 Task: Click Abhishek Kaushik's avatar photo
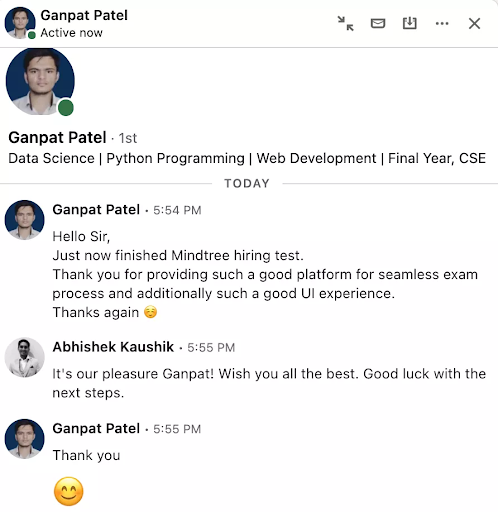click(24, 357)
